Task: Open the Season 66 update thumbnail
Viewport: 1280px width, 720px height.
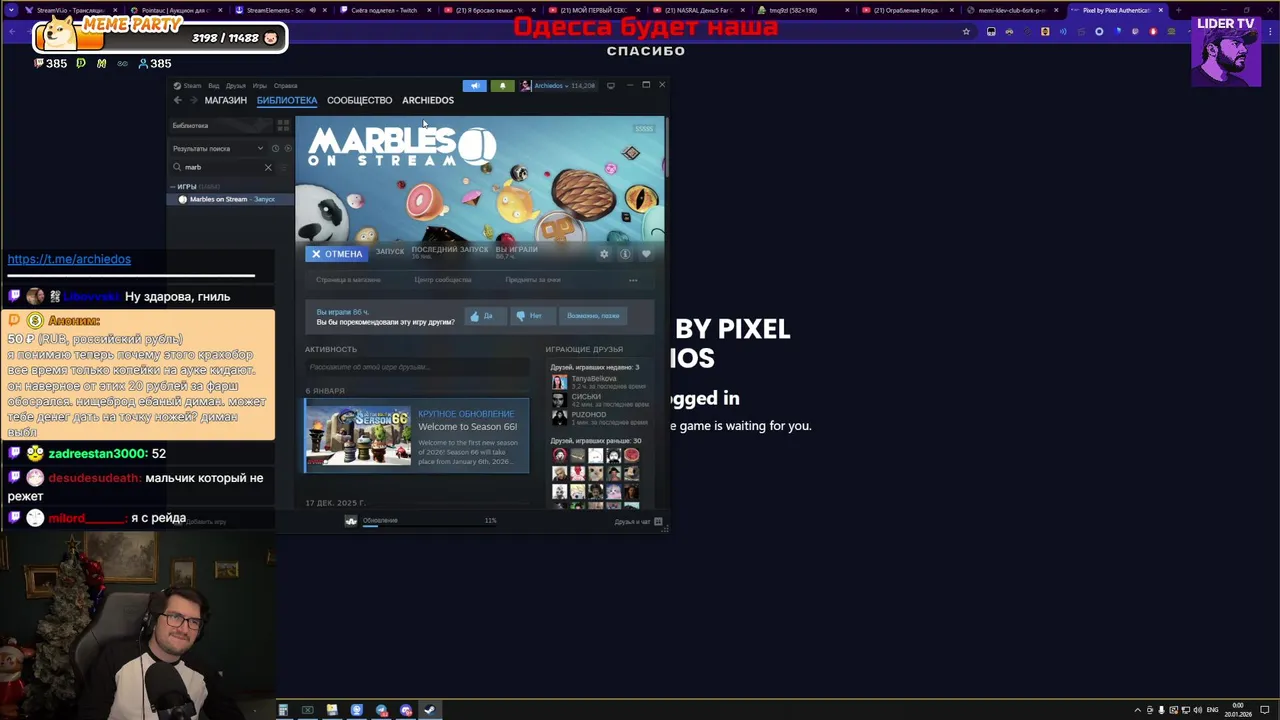Action: [x=358, y=434]
